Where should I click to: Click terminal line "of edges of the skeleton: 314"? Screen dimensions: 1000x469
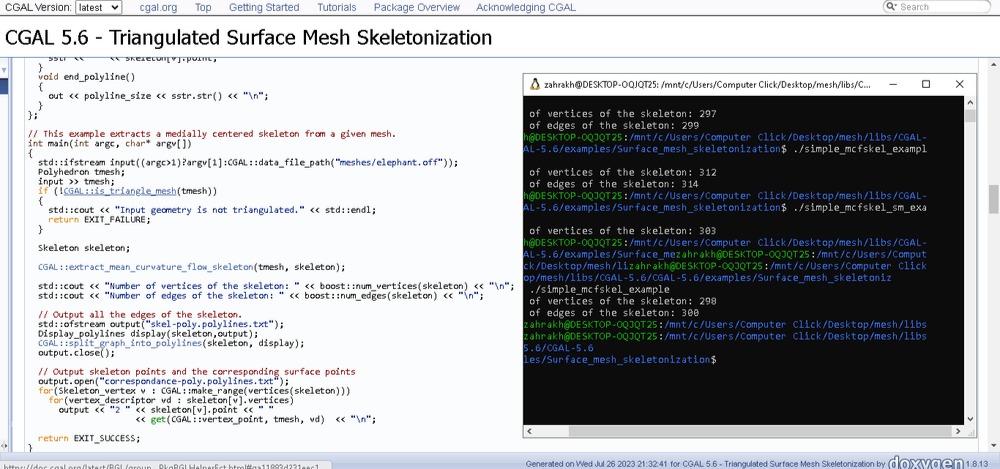click(x=614, y=184)
